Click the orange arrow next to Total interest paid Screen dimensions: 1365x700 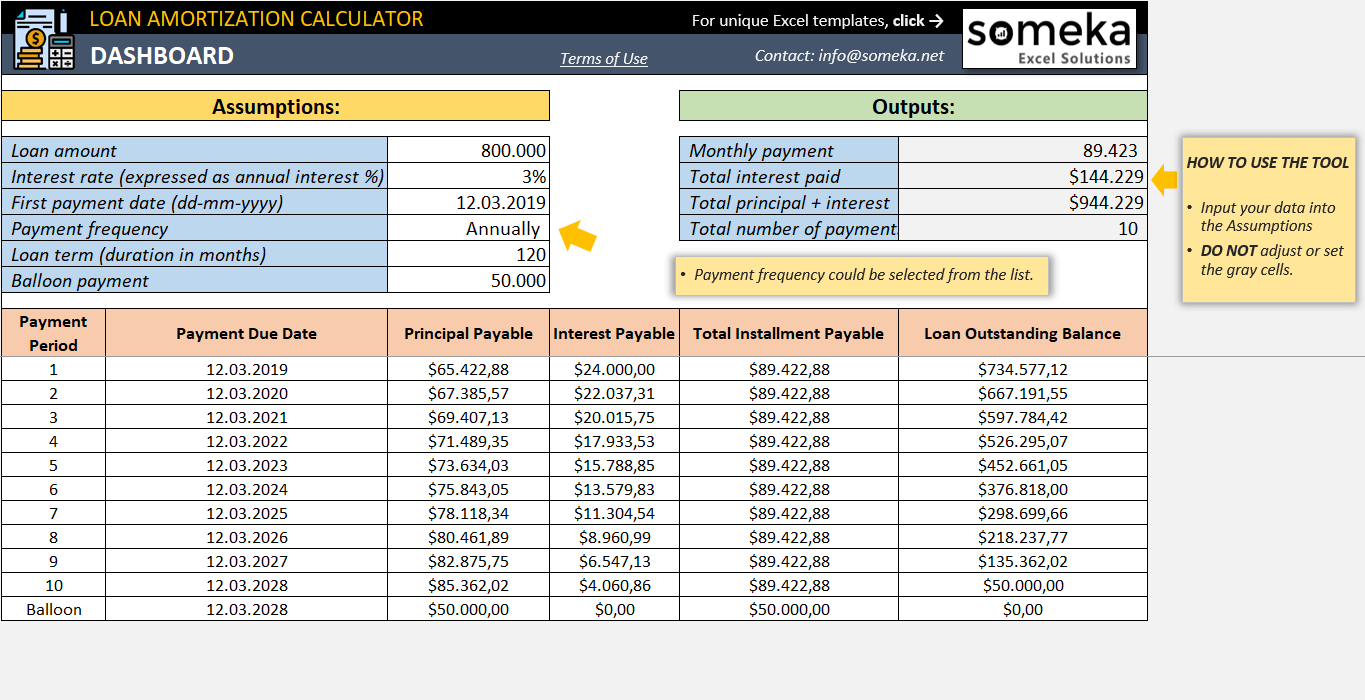tap(1165, 180)
